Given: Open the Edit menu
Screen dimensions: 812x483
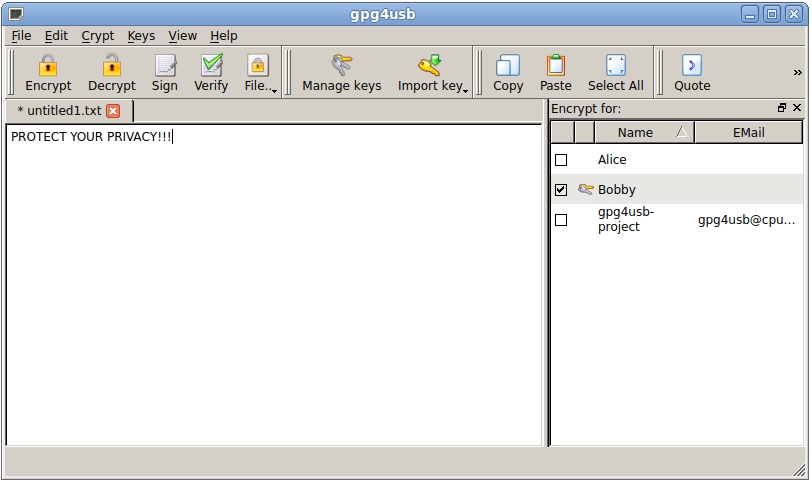Looking at the screenshot, I should 56,36.
